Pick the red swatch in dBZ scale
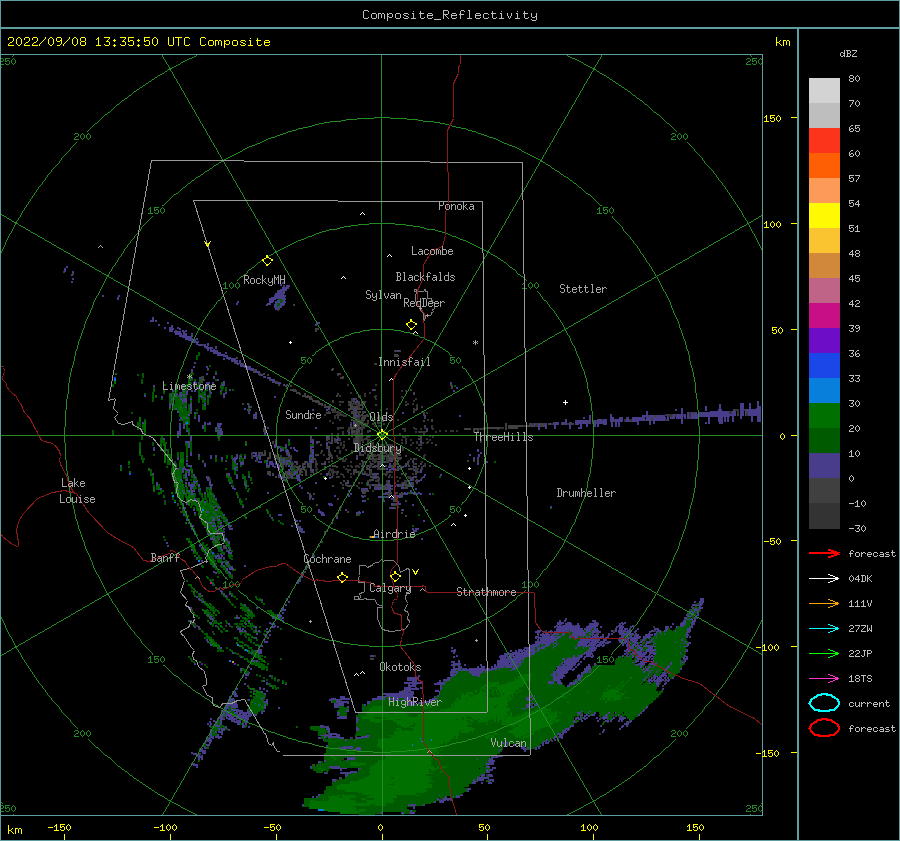Screen dimensions: 900x841 click(x=824, y=140)
